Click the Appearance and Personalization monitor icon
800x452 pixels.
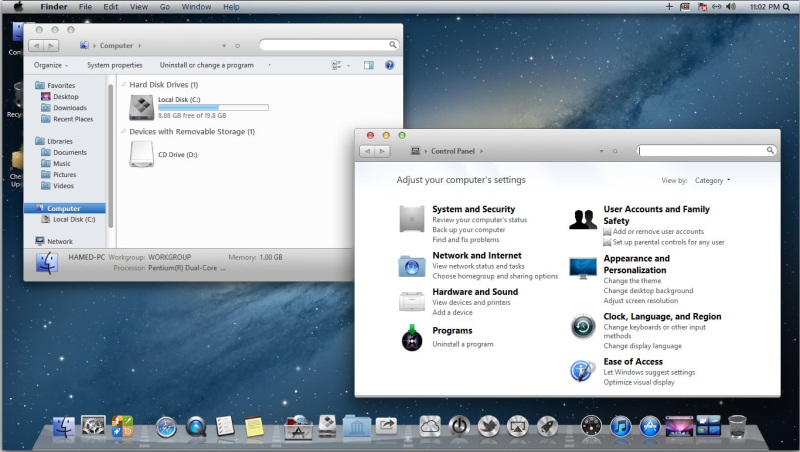[x=583, y=268]
